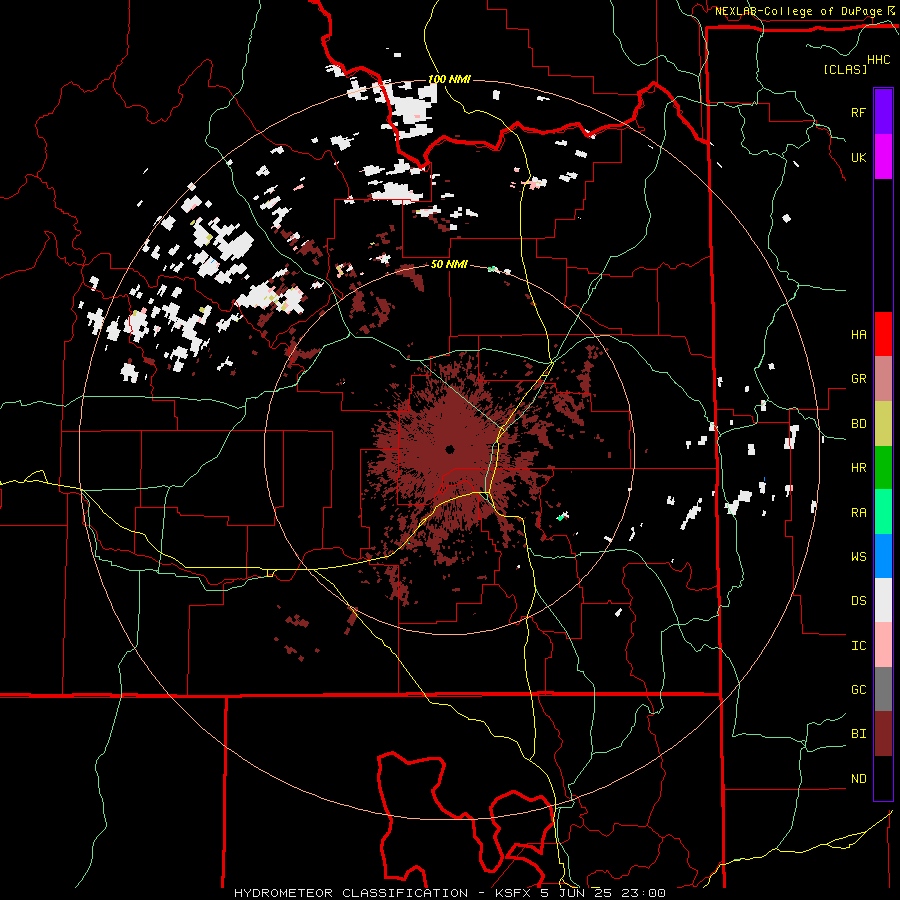This screenshot has height=900, width=900.
Task: Click the 'BI' legend label
Action: pos(858,734)
